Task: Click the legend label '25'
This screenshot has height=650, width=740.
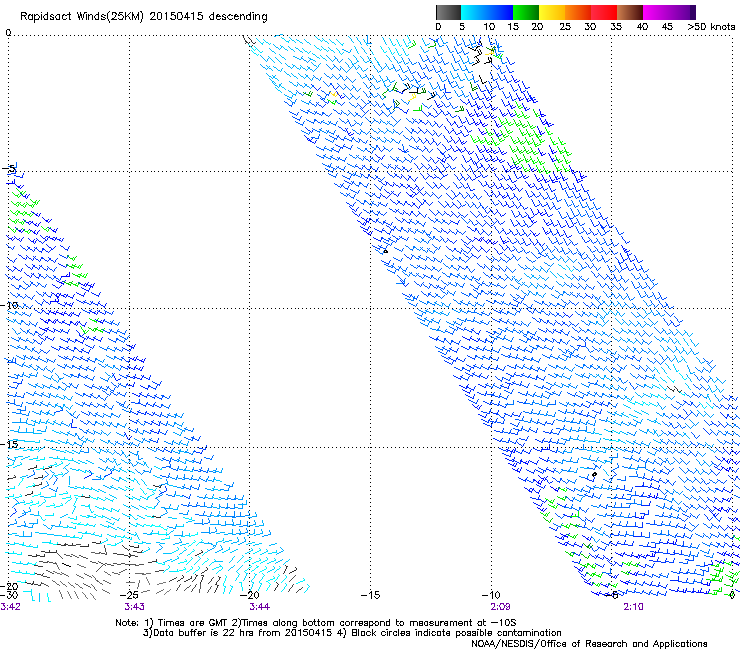Action: coord(565,27)
